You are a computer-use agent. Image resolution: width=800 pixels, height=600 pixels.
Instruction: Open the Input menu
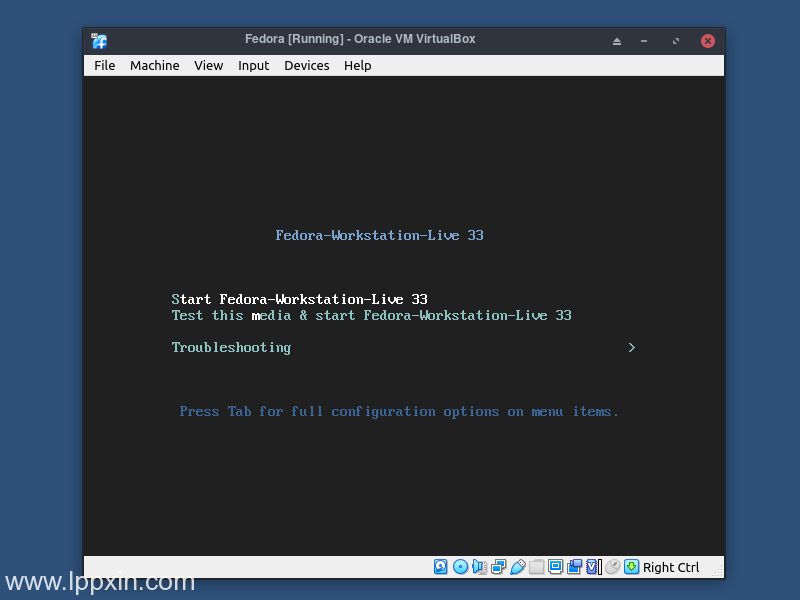254,66
